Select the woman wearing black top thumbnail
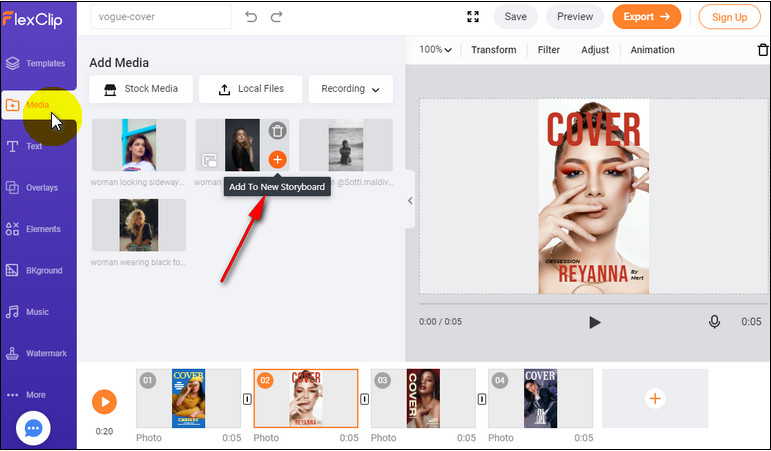This screenshot has height=451, width=771. point(139,225)
